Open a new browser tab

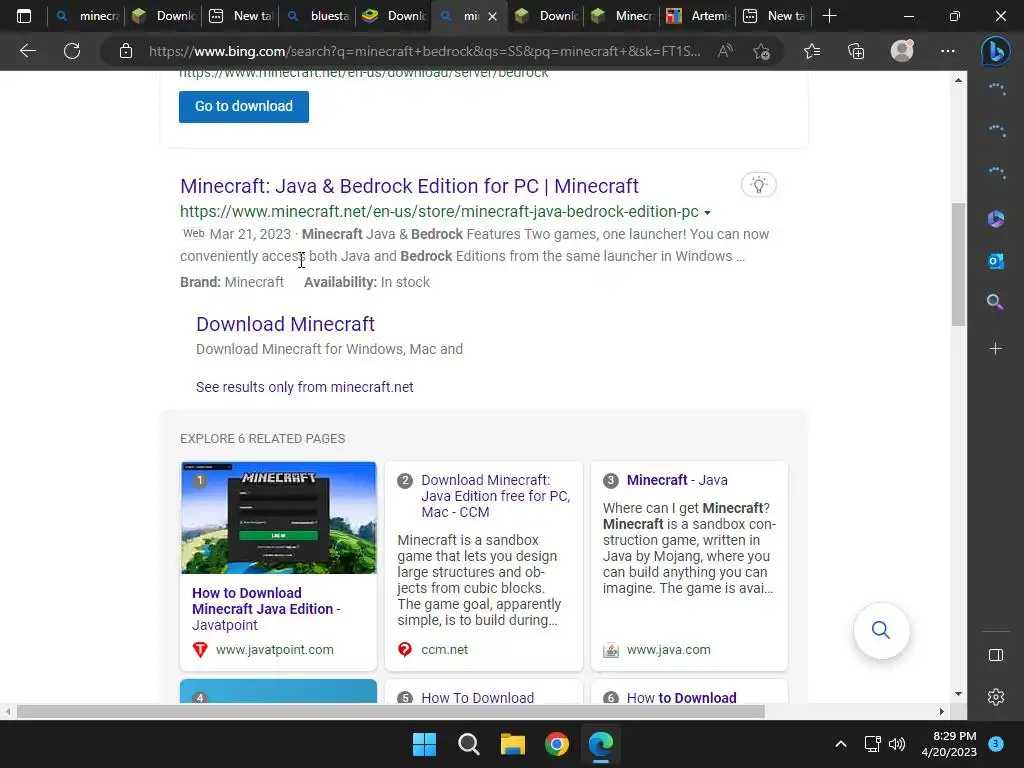pyautogui.click(x=829, y=16)
